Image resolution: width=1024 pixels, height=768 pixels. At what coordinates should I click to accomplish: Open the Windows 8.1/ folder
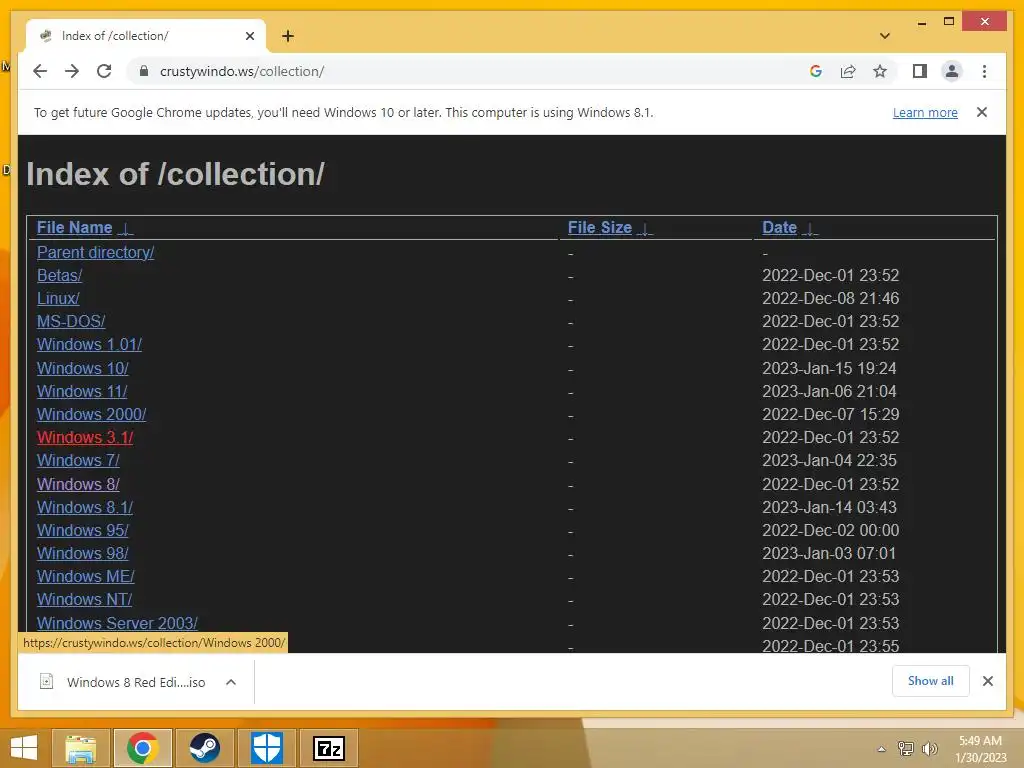85,507
